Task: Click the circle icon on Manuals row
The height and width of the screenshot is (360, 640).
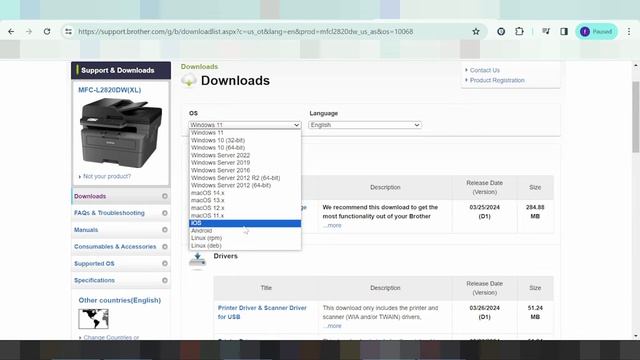Action: coord(165,230)
